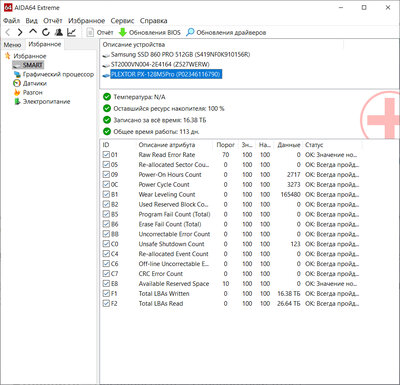The width and height of the screenshot is (400, 385).
Task: Toggle the F2 Total LBAs Read checkbox
Action: point(106,303)
